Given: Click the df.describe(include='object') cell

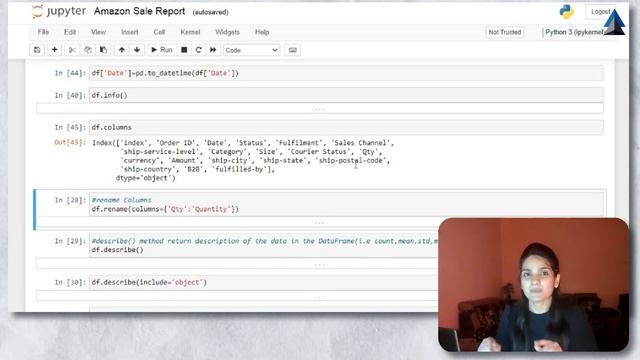Looking at the screenshot, I should pos(264,282).
